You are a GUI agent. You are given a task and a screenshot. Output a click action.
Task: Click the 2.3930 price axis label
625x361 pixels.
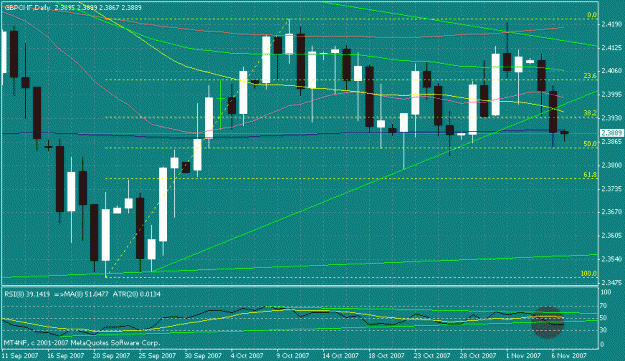tap(612, 118)
